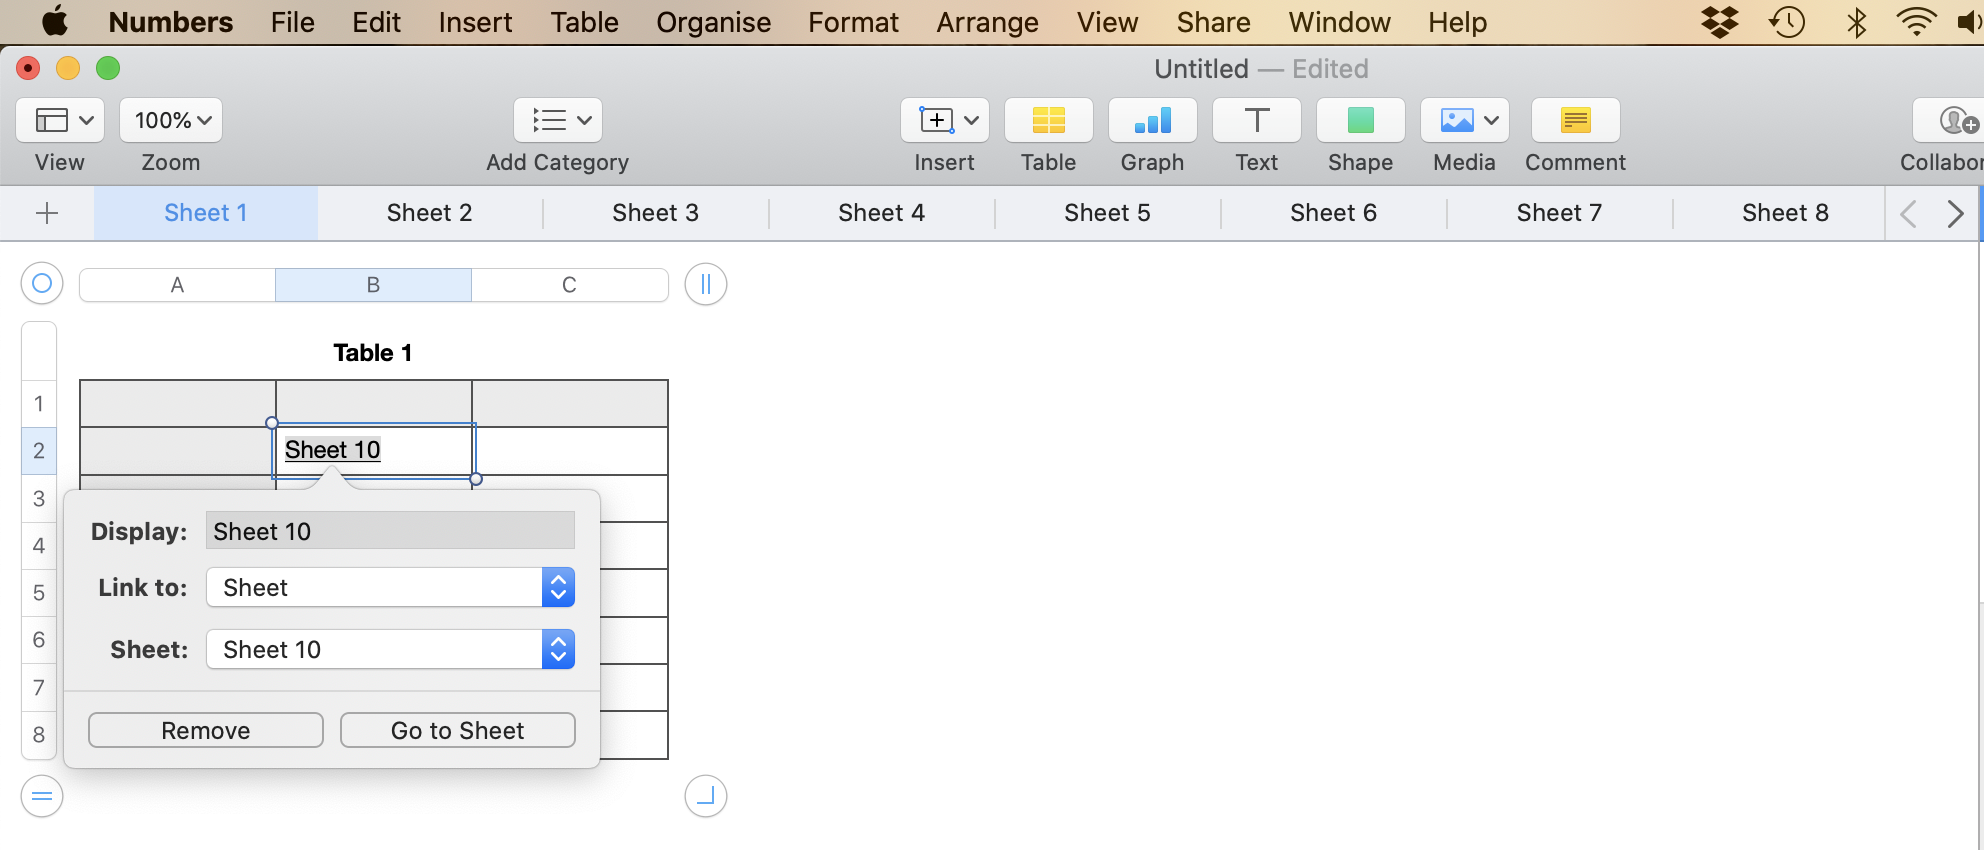The height and width of the screenshot is (850, 1984).
Task: Click the Display text field
Action: coord(390,531)
